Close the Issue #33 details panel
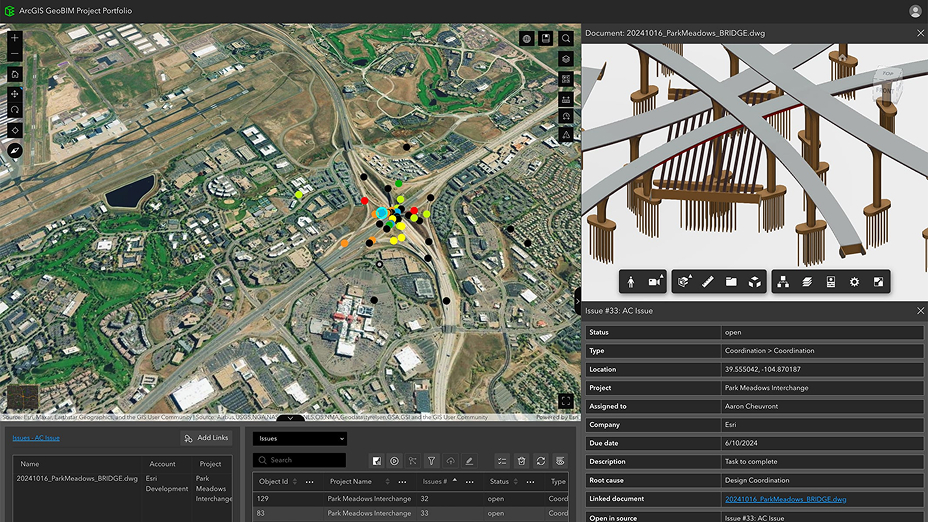The height and width of the screenshot is (523, 928). (x=920, y=311)
